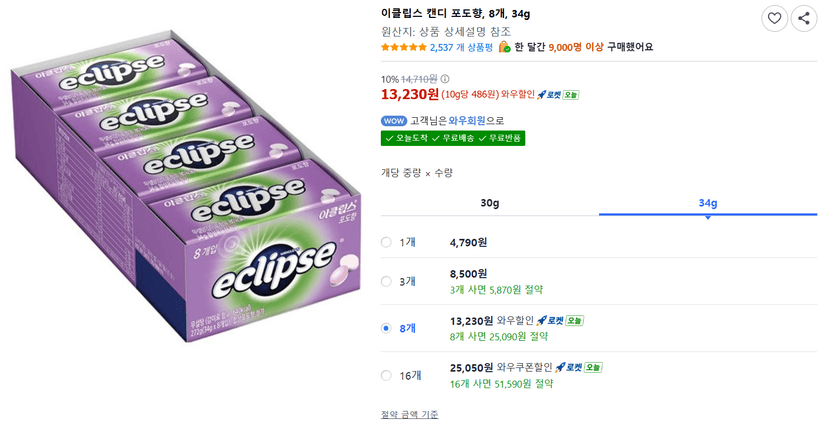Choose the selected 8개 radio option

386,329
